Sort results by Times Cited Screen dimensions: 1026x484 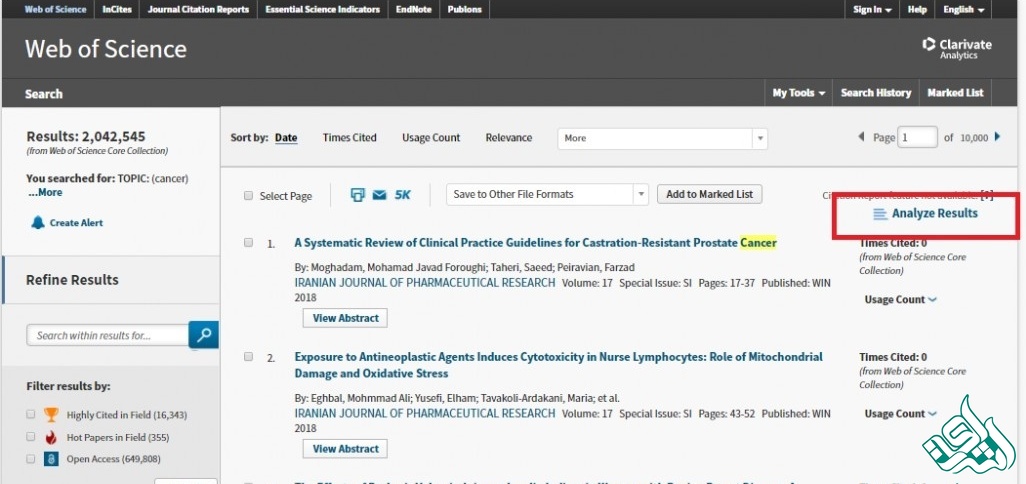point(349,138)
